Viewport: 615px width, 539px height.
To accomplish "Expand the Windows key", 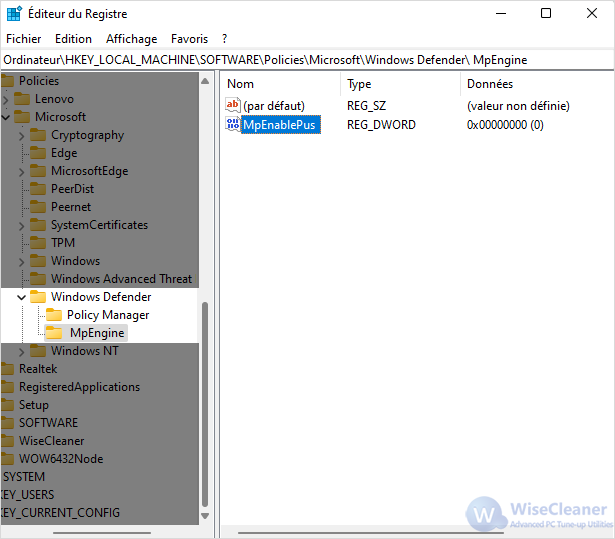I will coord(22,262).
